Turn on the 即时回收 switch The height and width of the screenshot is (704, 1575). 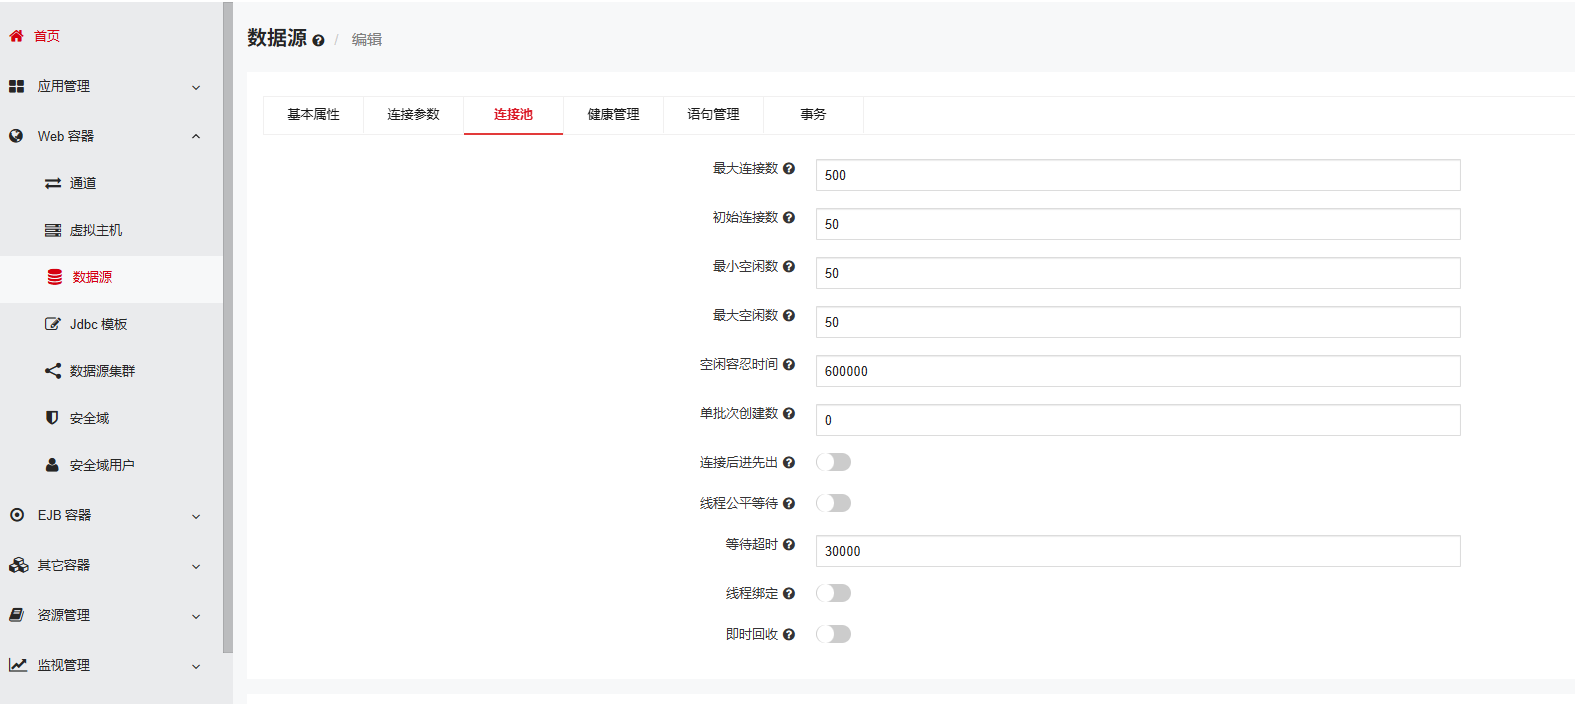pos(833,634)
